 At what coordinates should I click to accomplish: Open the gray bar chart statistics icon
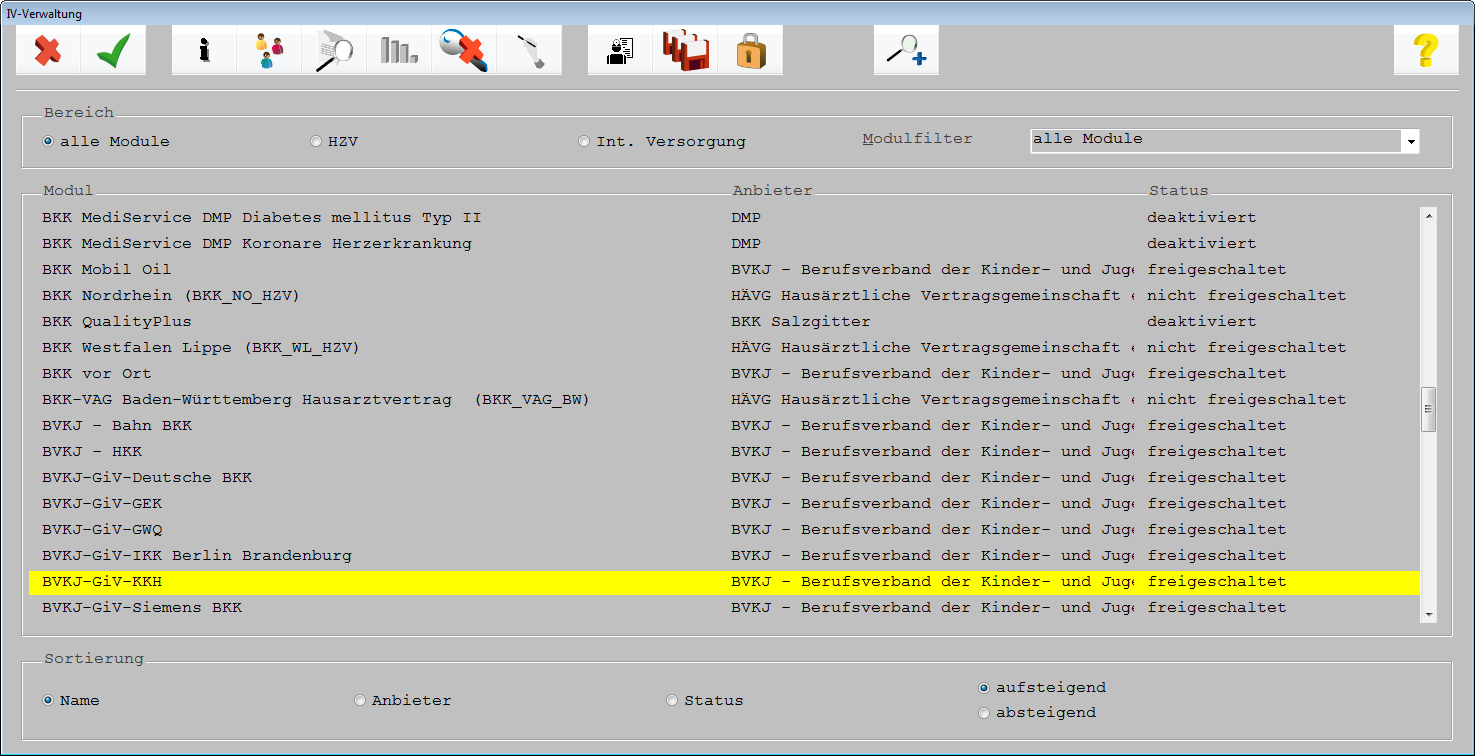tap(399, 50)
